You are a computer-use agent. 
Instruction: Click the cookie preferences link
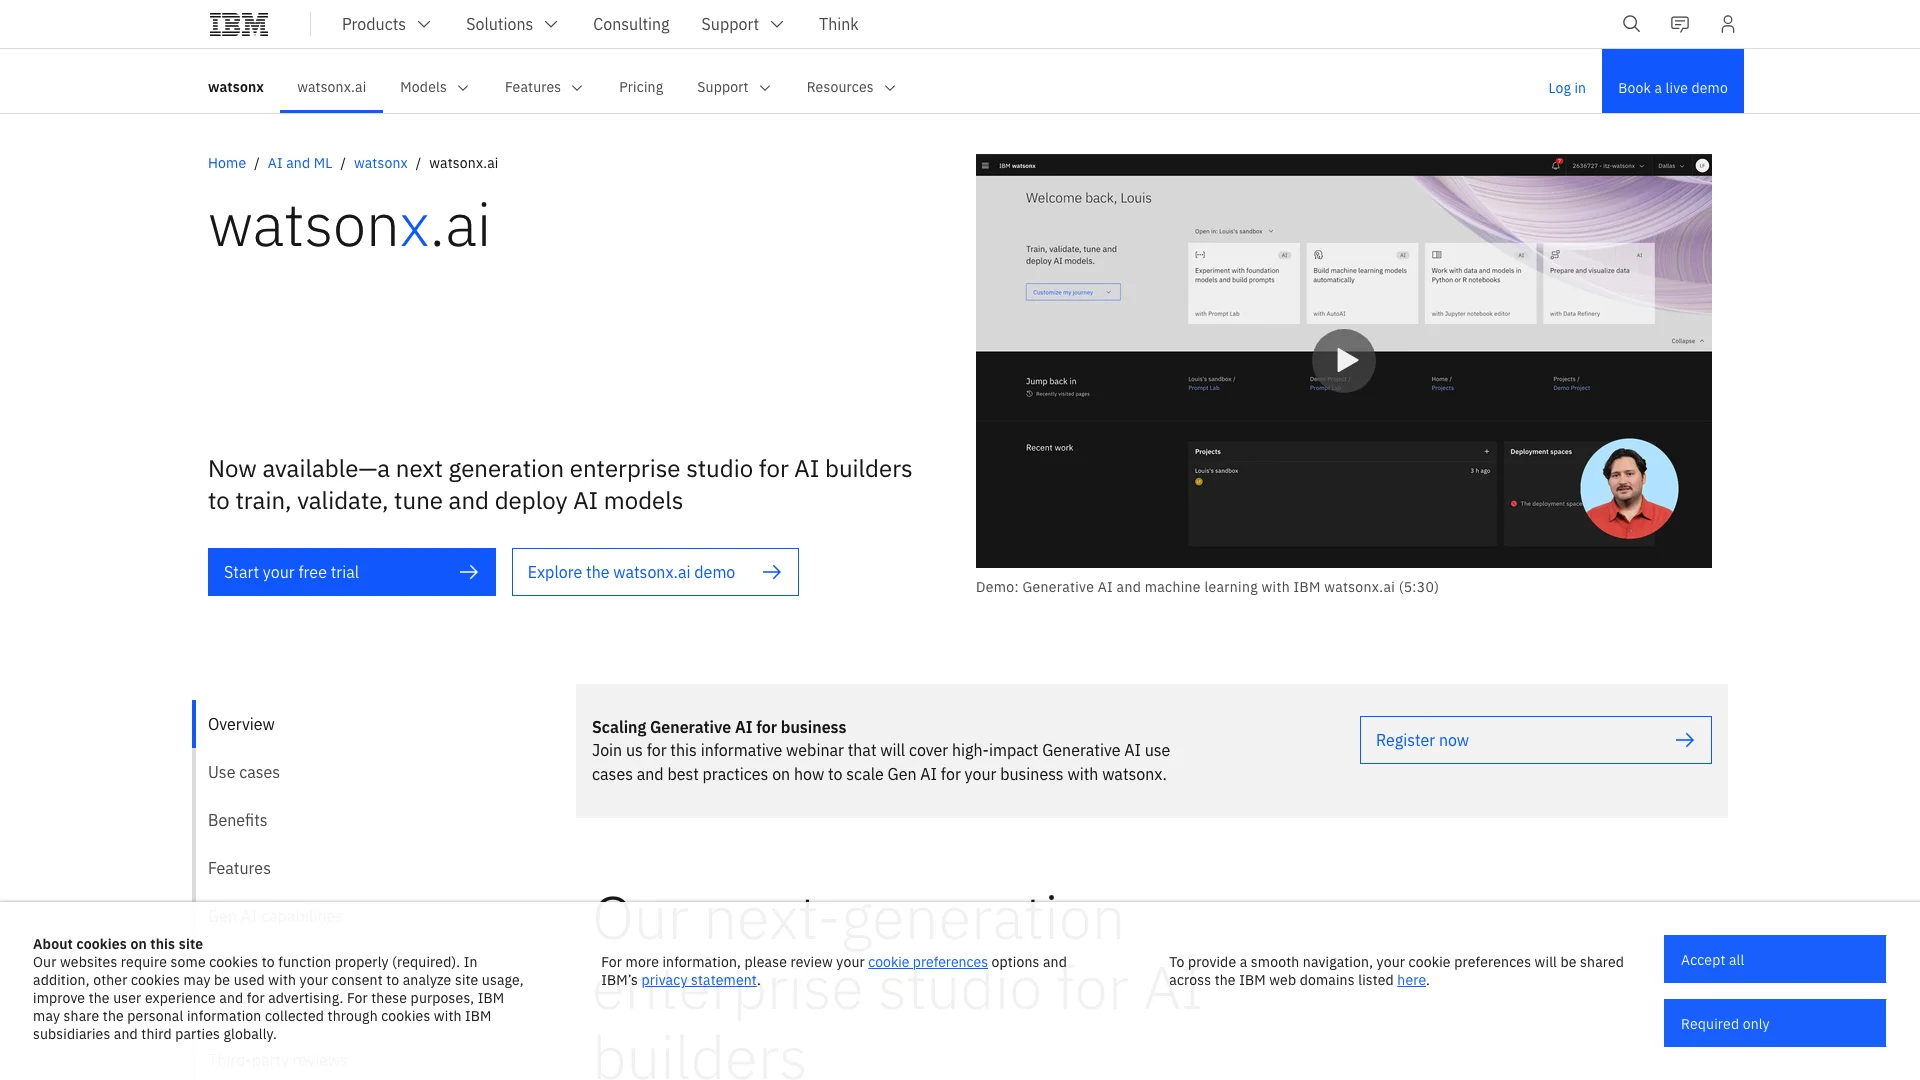tap(928, 961)
